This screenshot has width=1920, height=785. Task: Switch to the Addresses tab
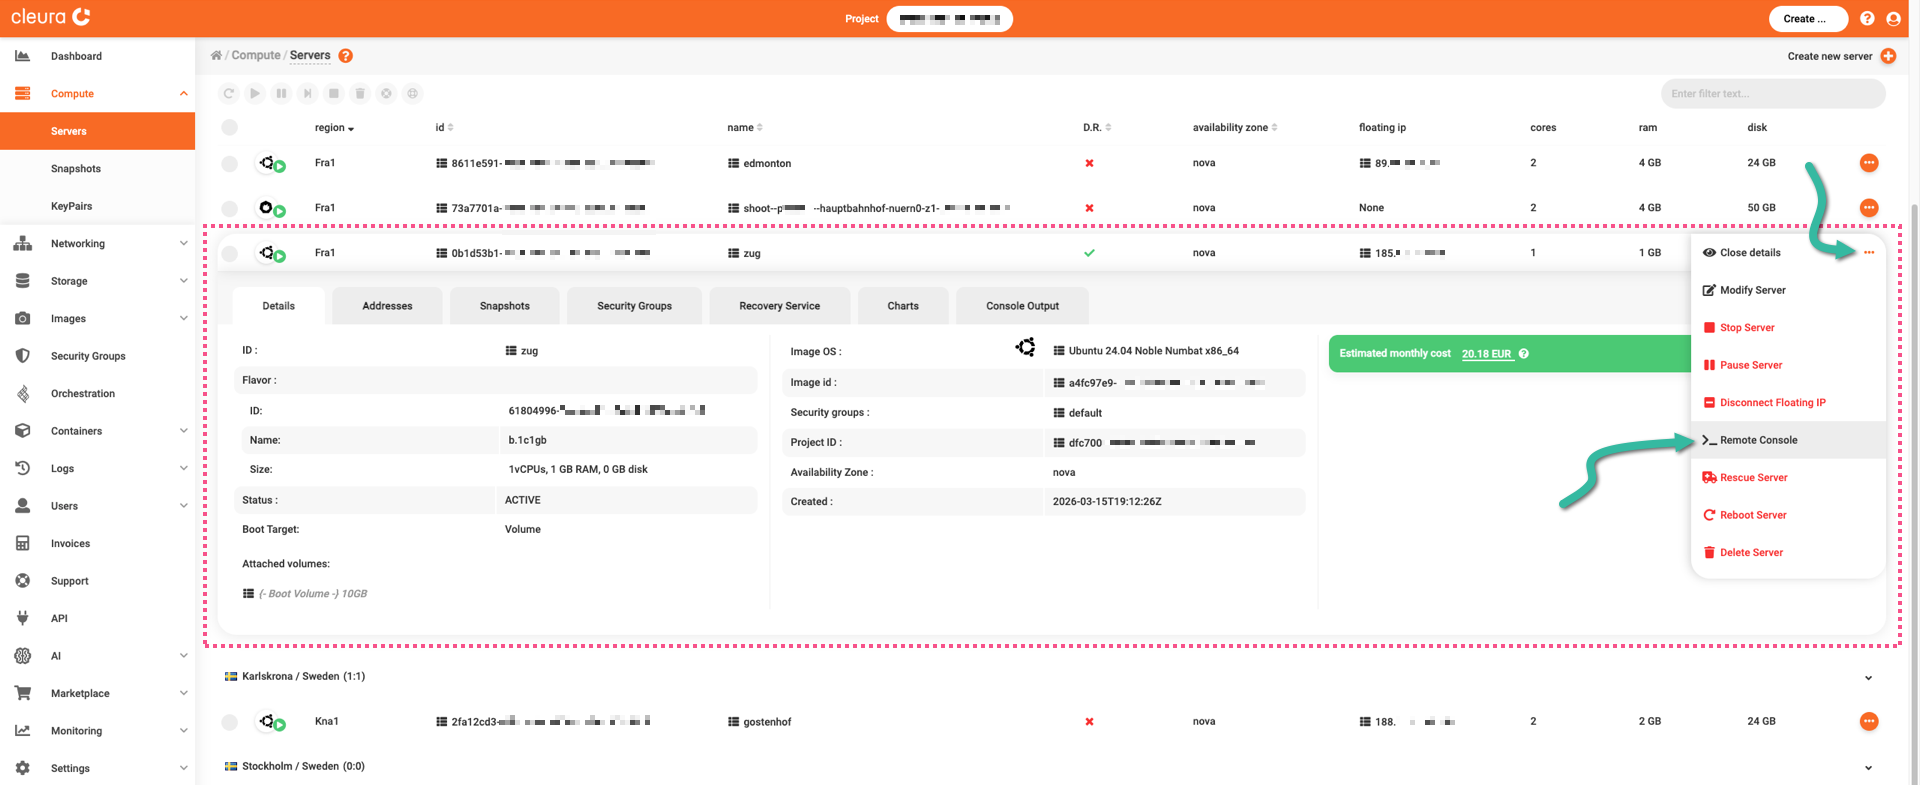point(387,306)
